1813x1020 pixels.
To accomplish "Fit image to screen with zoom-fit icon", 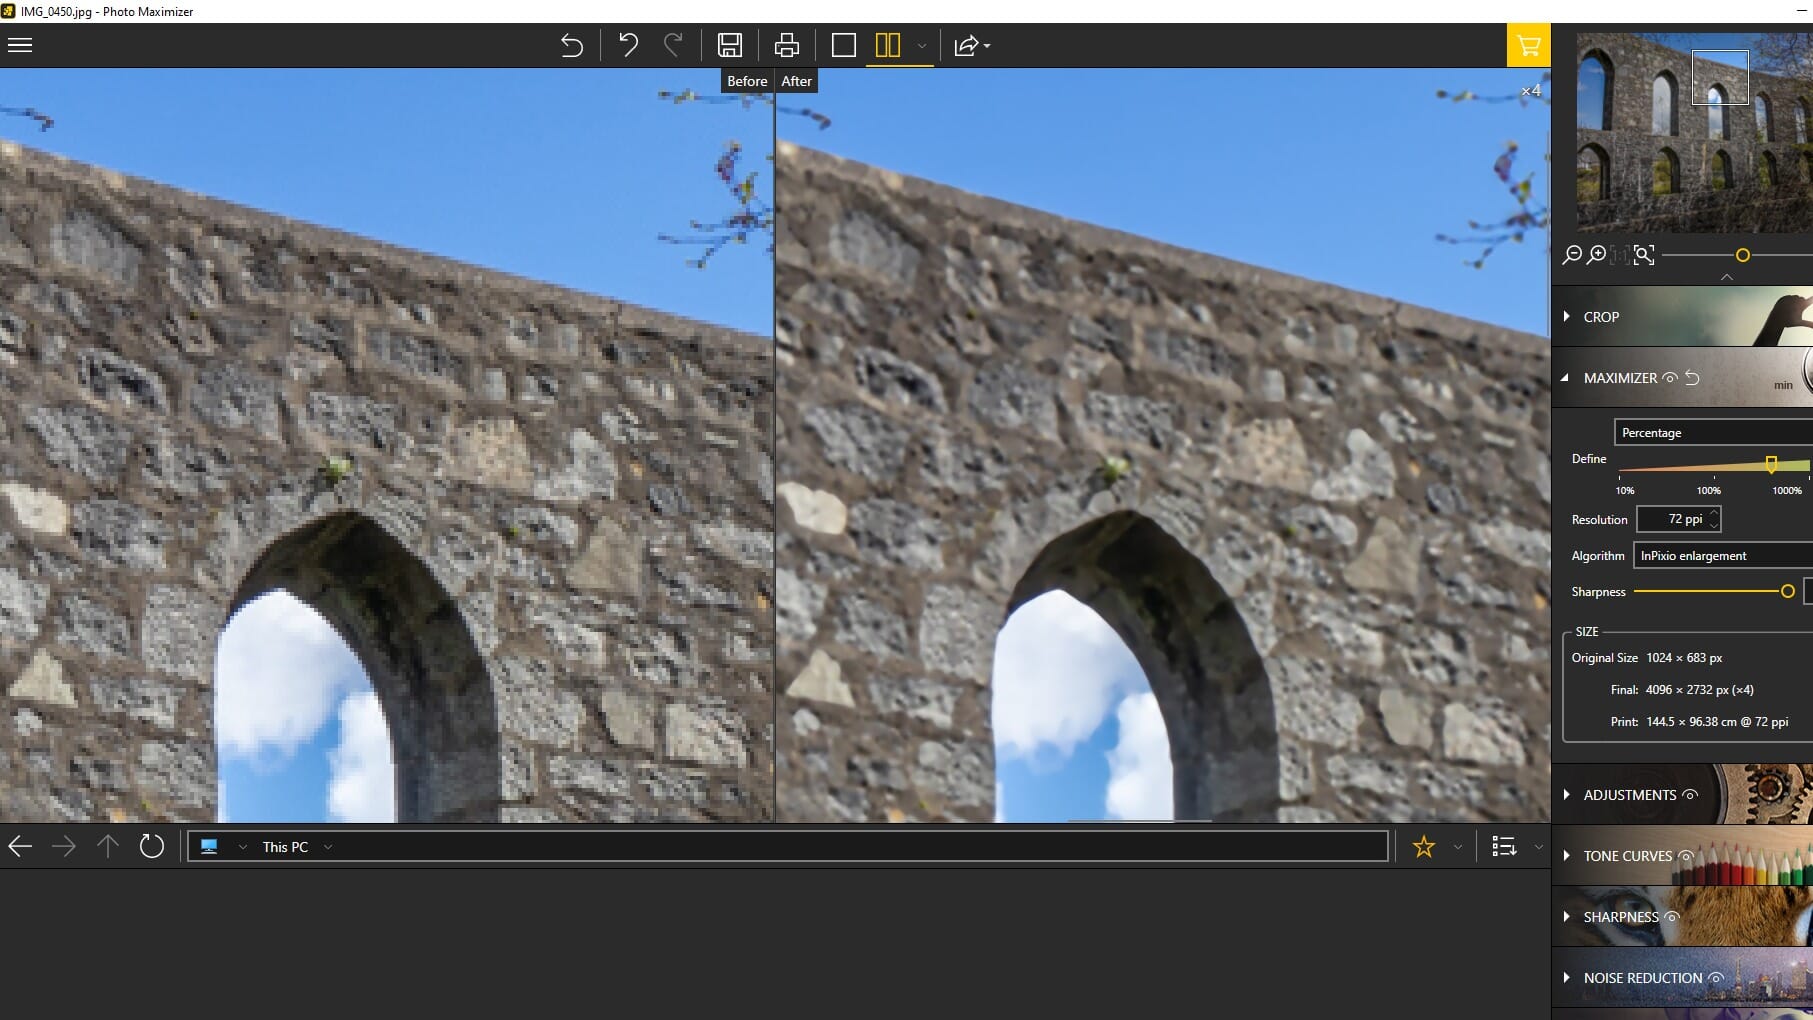I will click(x=1643, y=255).
